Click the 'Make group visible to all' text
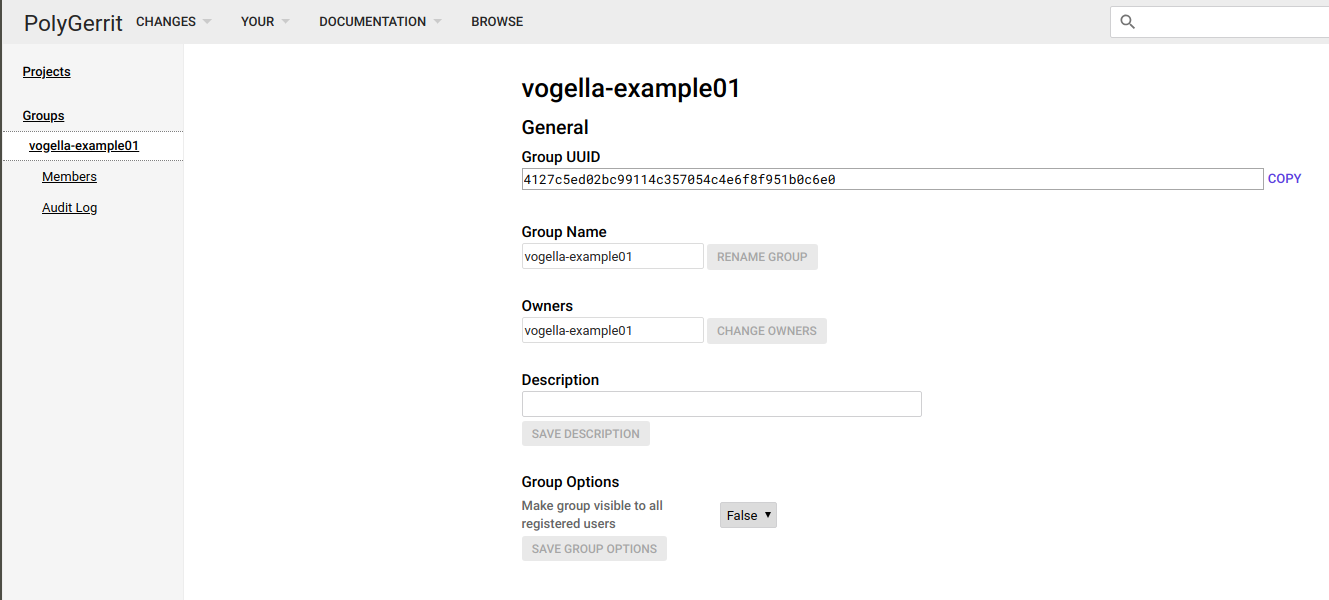The height and width of the screenshot is (600, 1329). pos(592,506)
